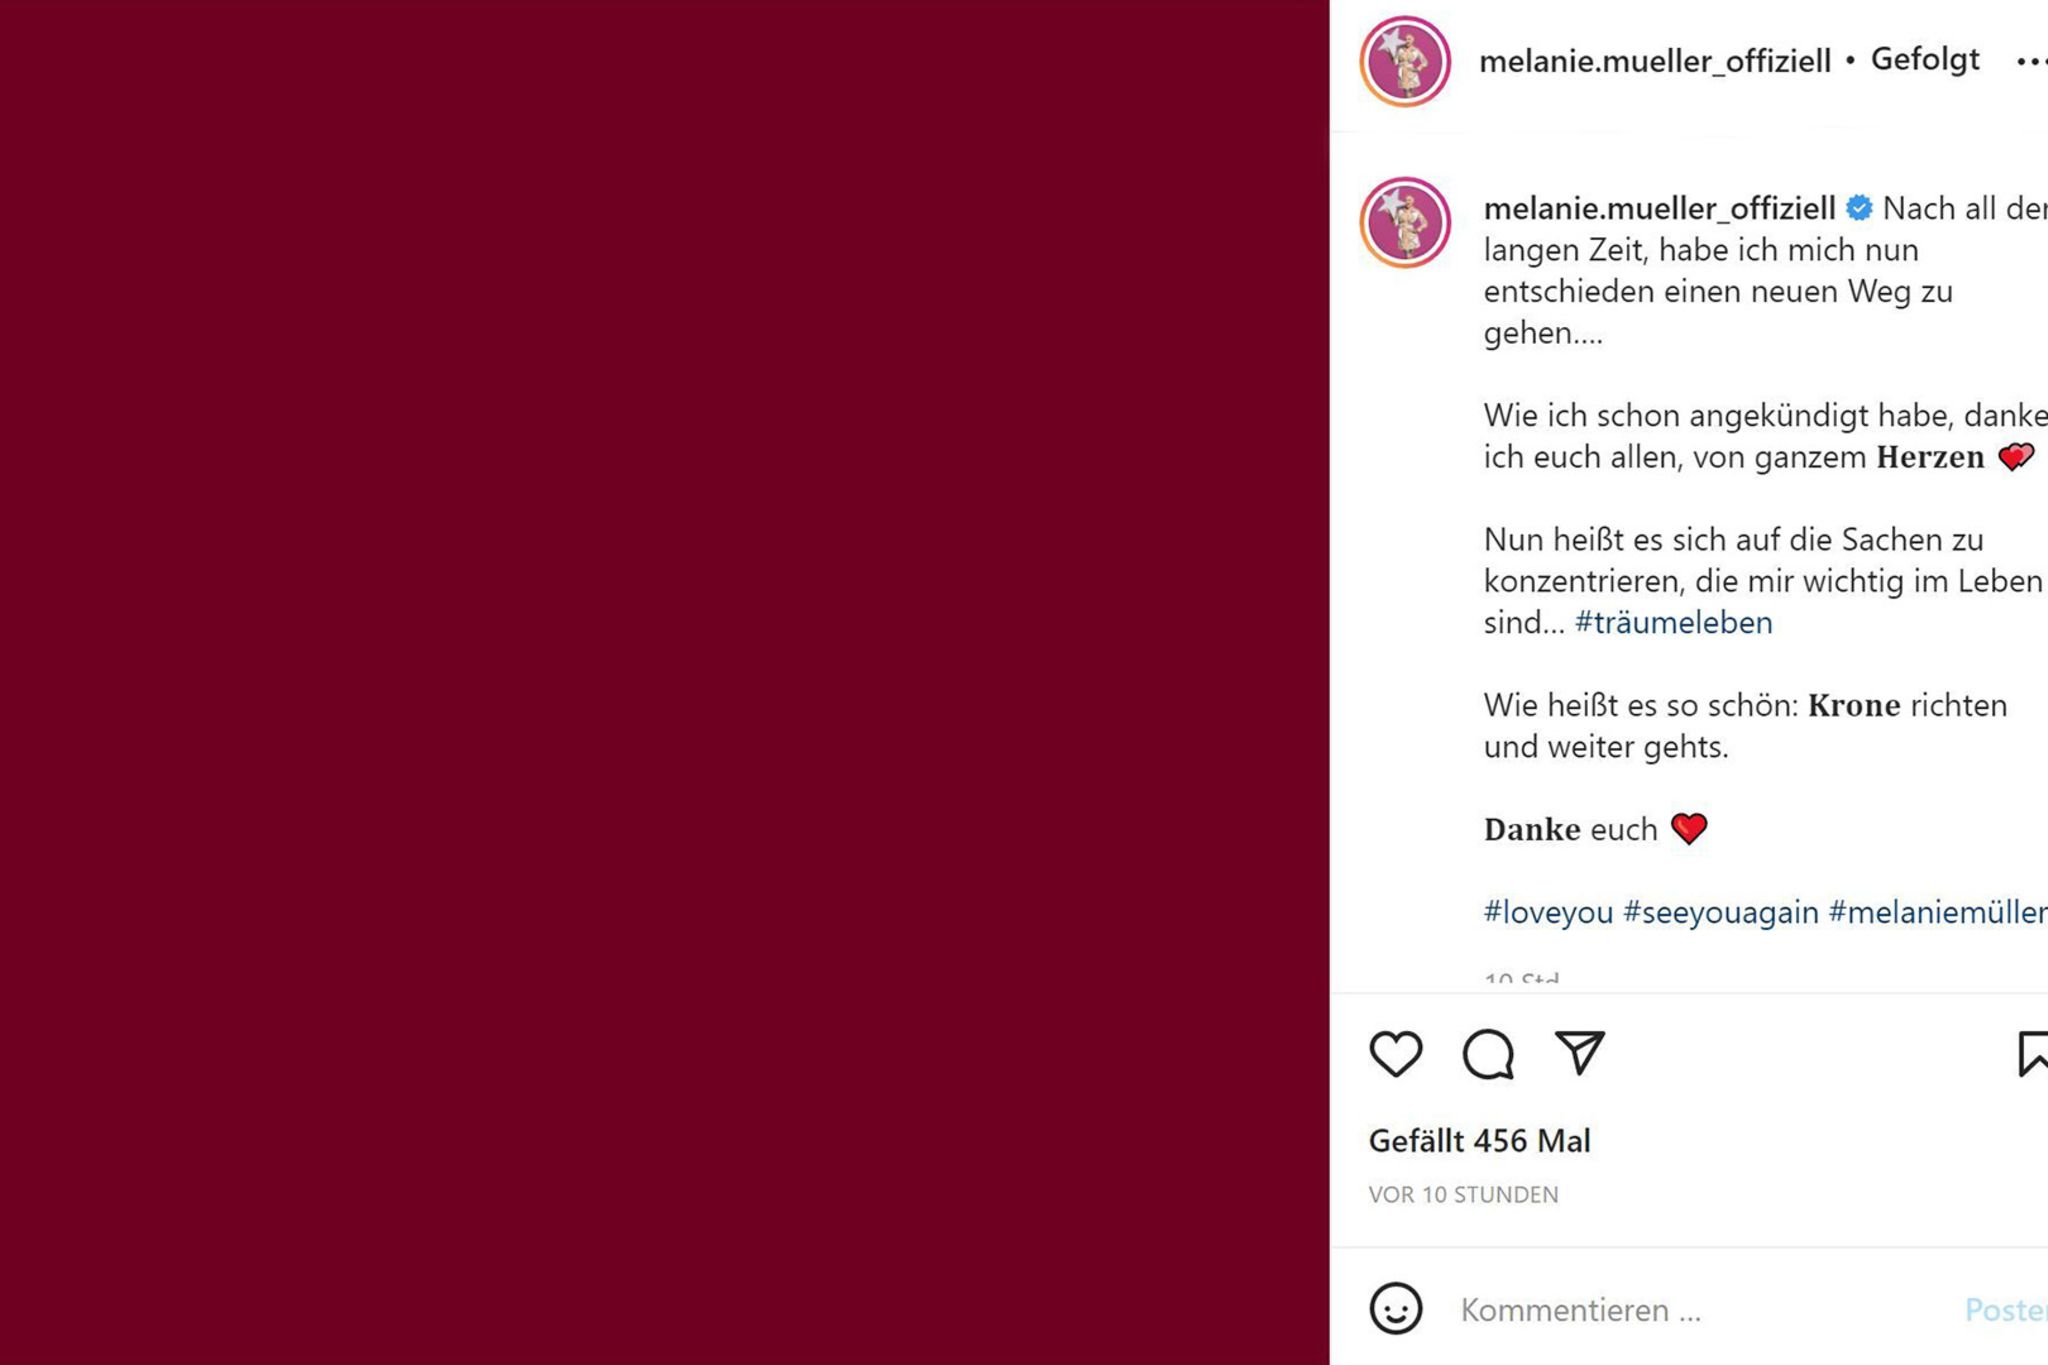Toggle the Gefolgt following status
The height and width of the screenshot is (1365, 2048).
(x=1925, y=60)
